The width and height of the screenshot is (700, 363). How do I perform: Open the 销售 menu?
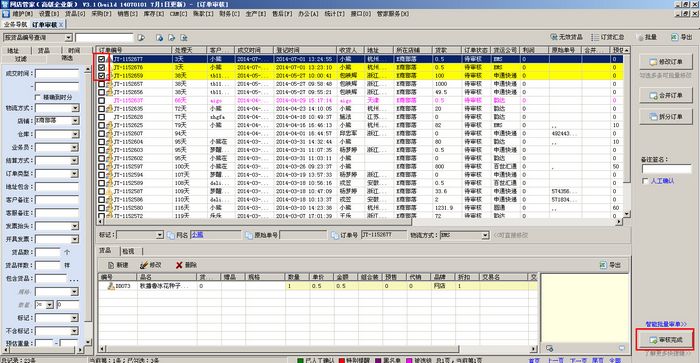point(127,14)
